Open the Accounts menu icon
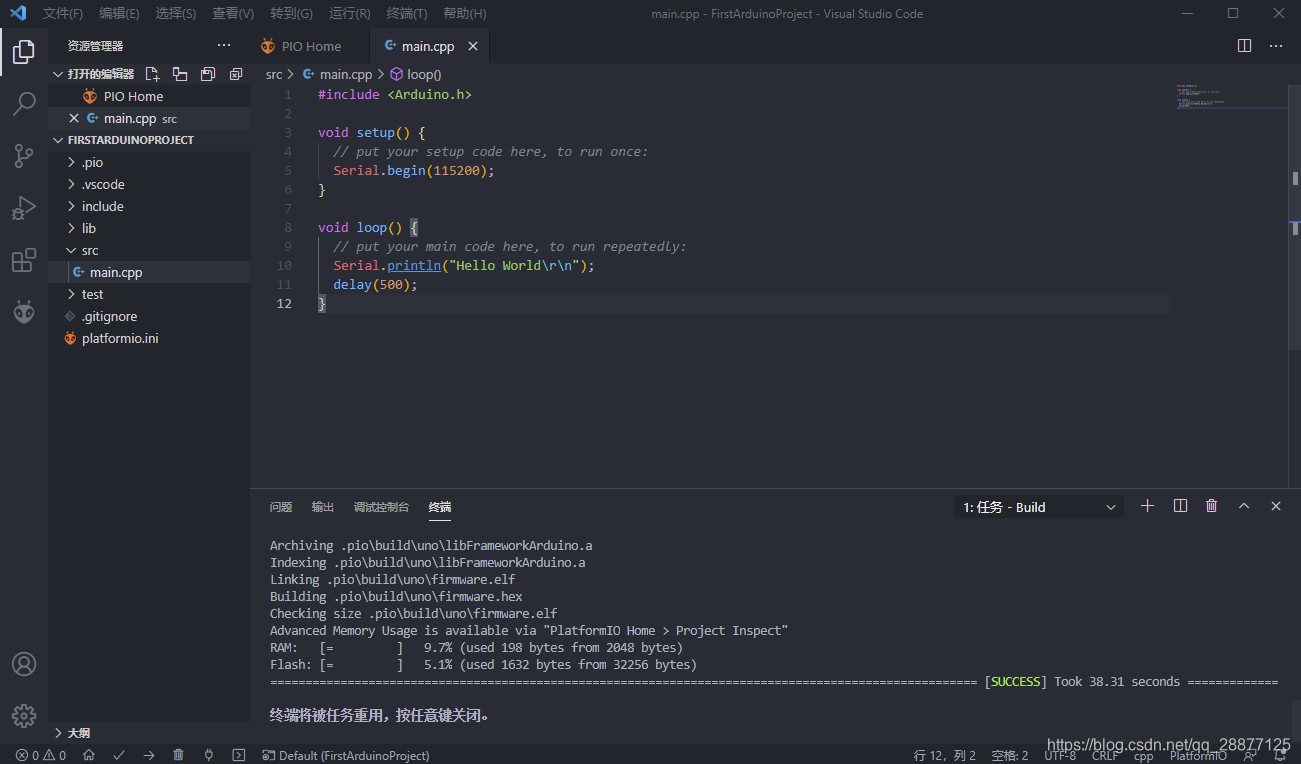Viewport: 1301px width, 764px height. click(x=24, y=664)
